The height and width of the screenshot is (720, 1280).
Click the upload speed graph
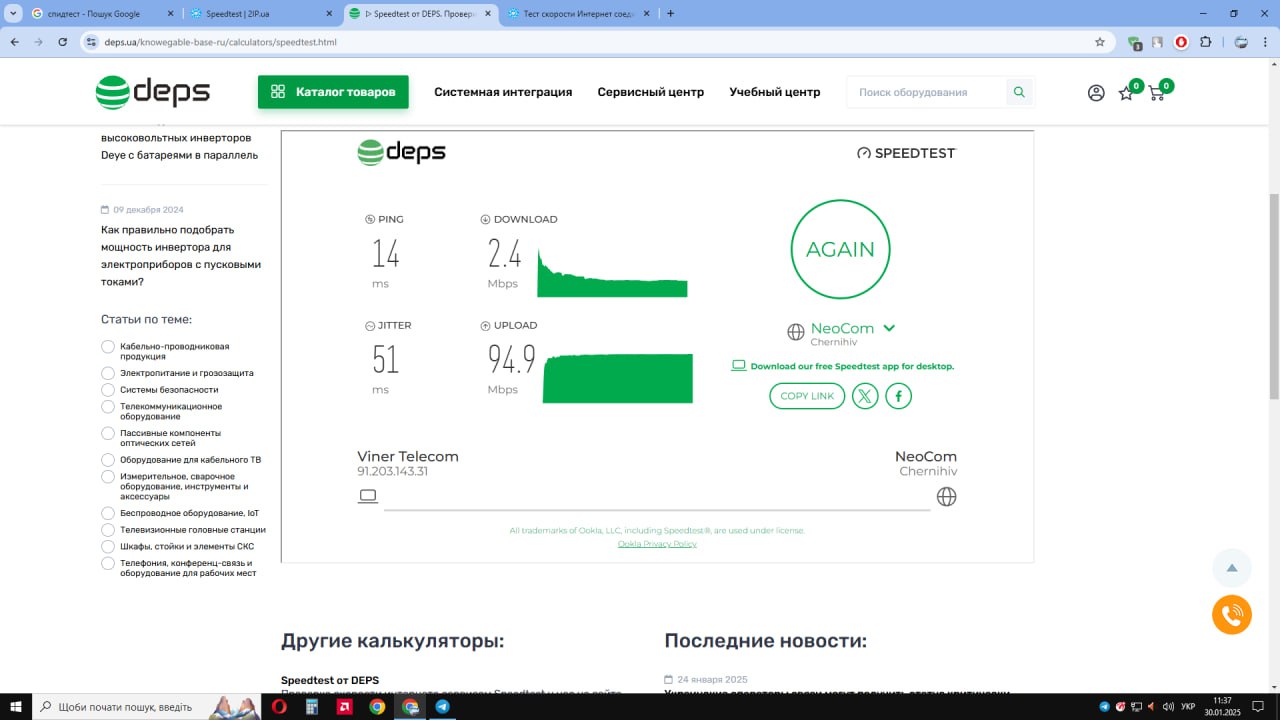click(618, 378)
